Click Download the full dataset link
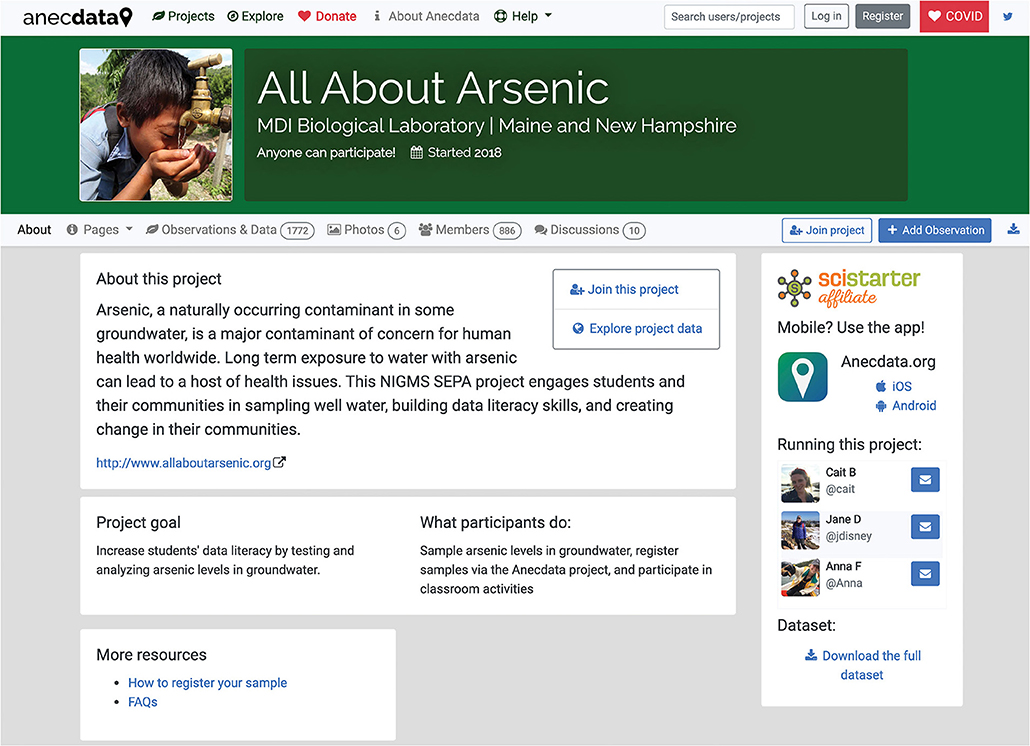The image size is (1030, 746). (862, 665)
